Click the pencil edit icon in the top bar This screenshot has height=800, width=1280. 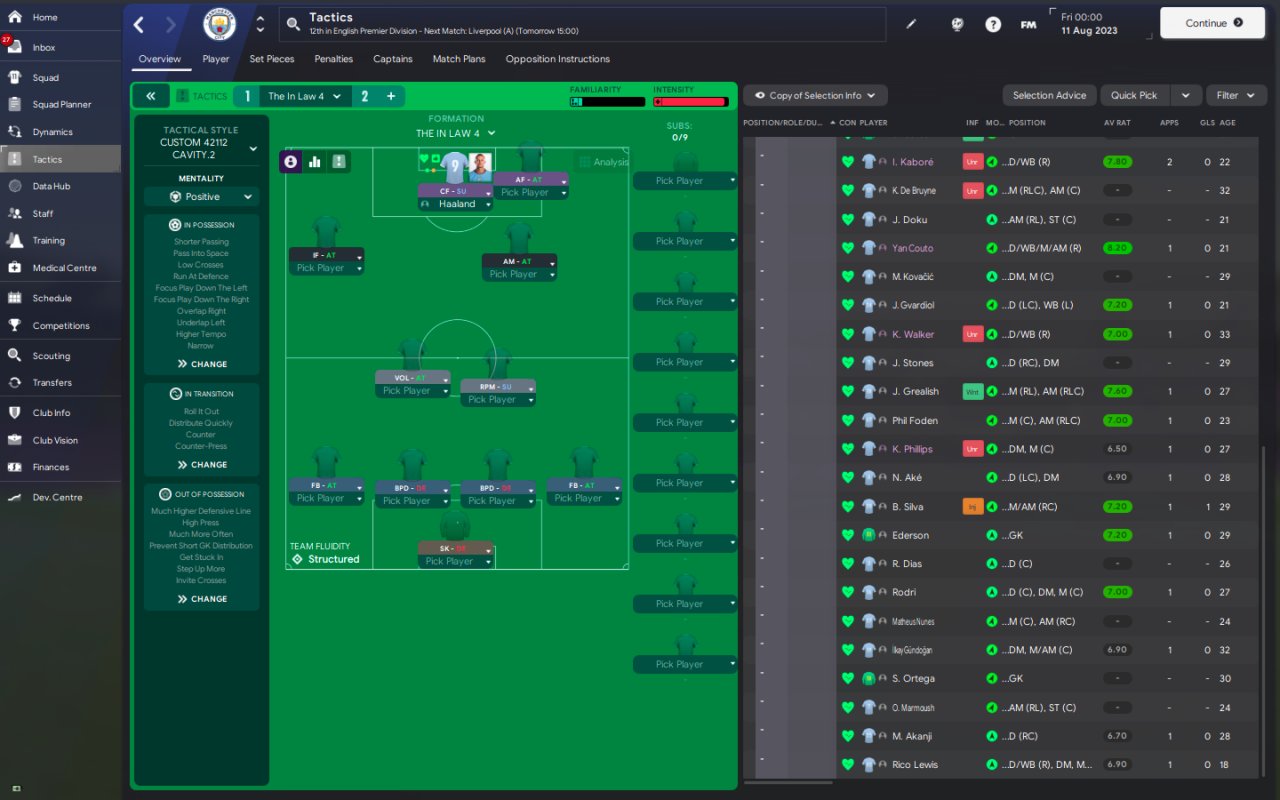pos(911,24)
